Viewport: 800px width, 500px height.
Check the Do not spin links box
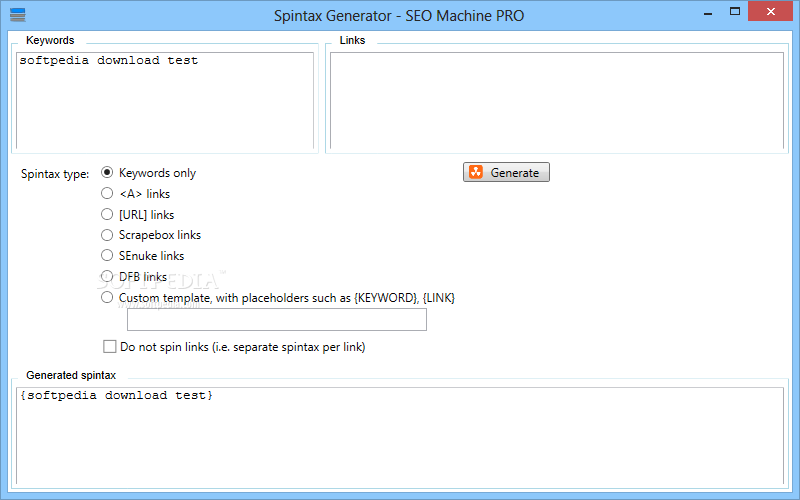(x=110, y=347)
